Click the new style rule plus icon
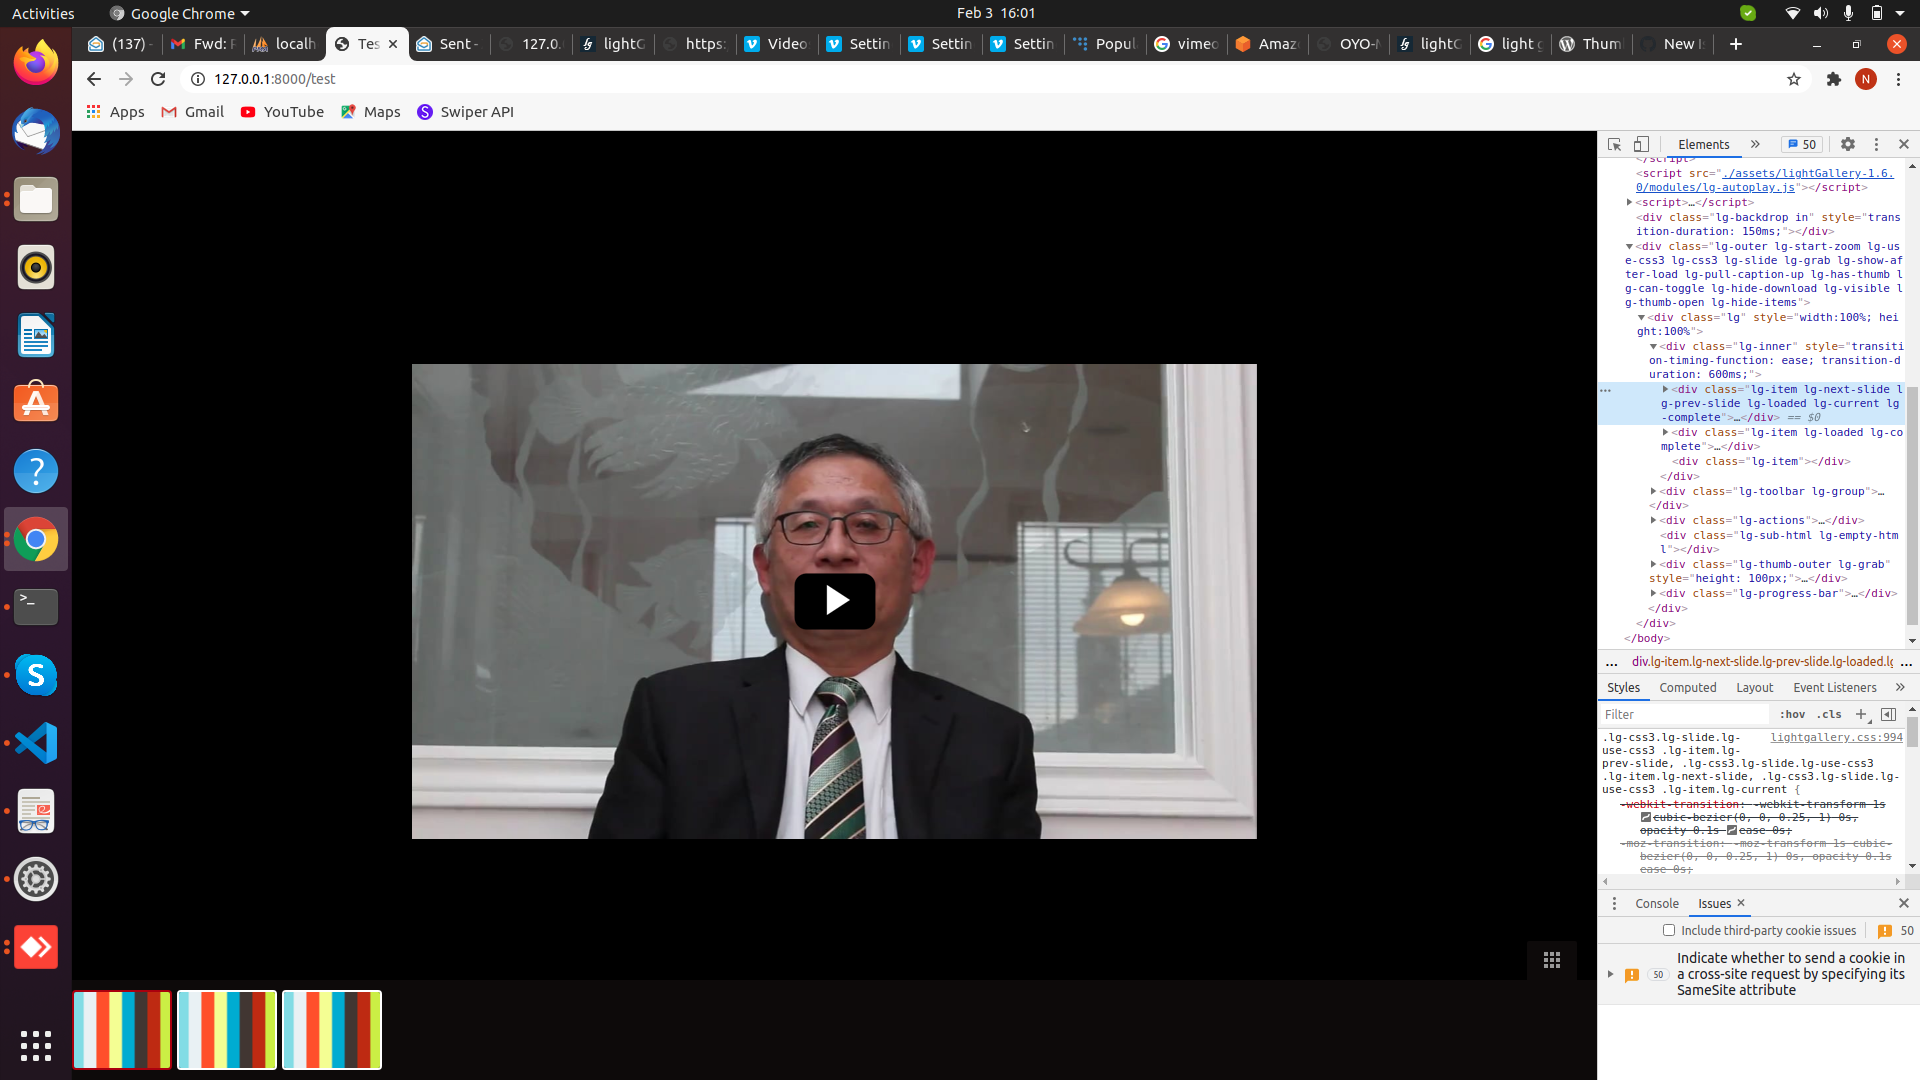1920x1080 pixels. (1861, 714)
